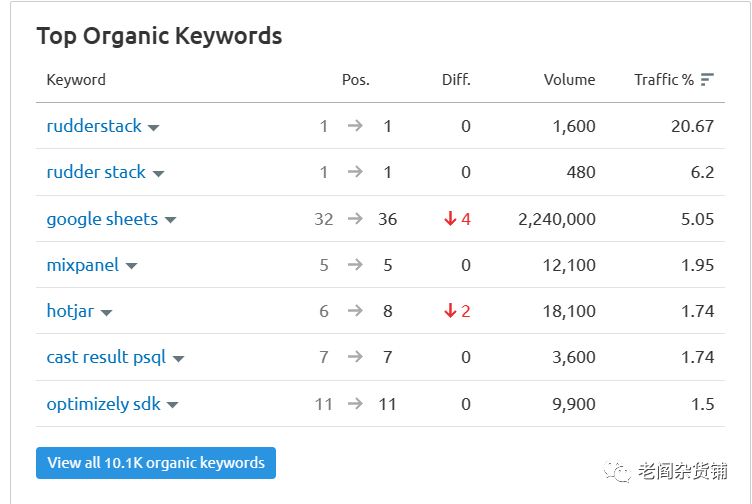Open dropdown arrow beside cast result psql
The image size is (752, 504).
pos(178,359)
